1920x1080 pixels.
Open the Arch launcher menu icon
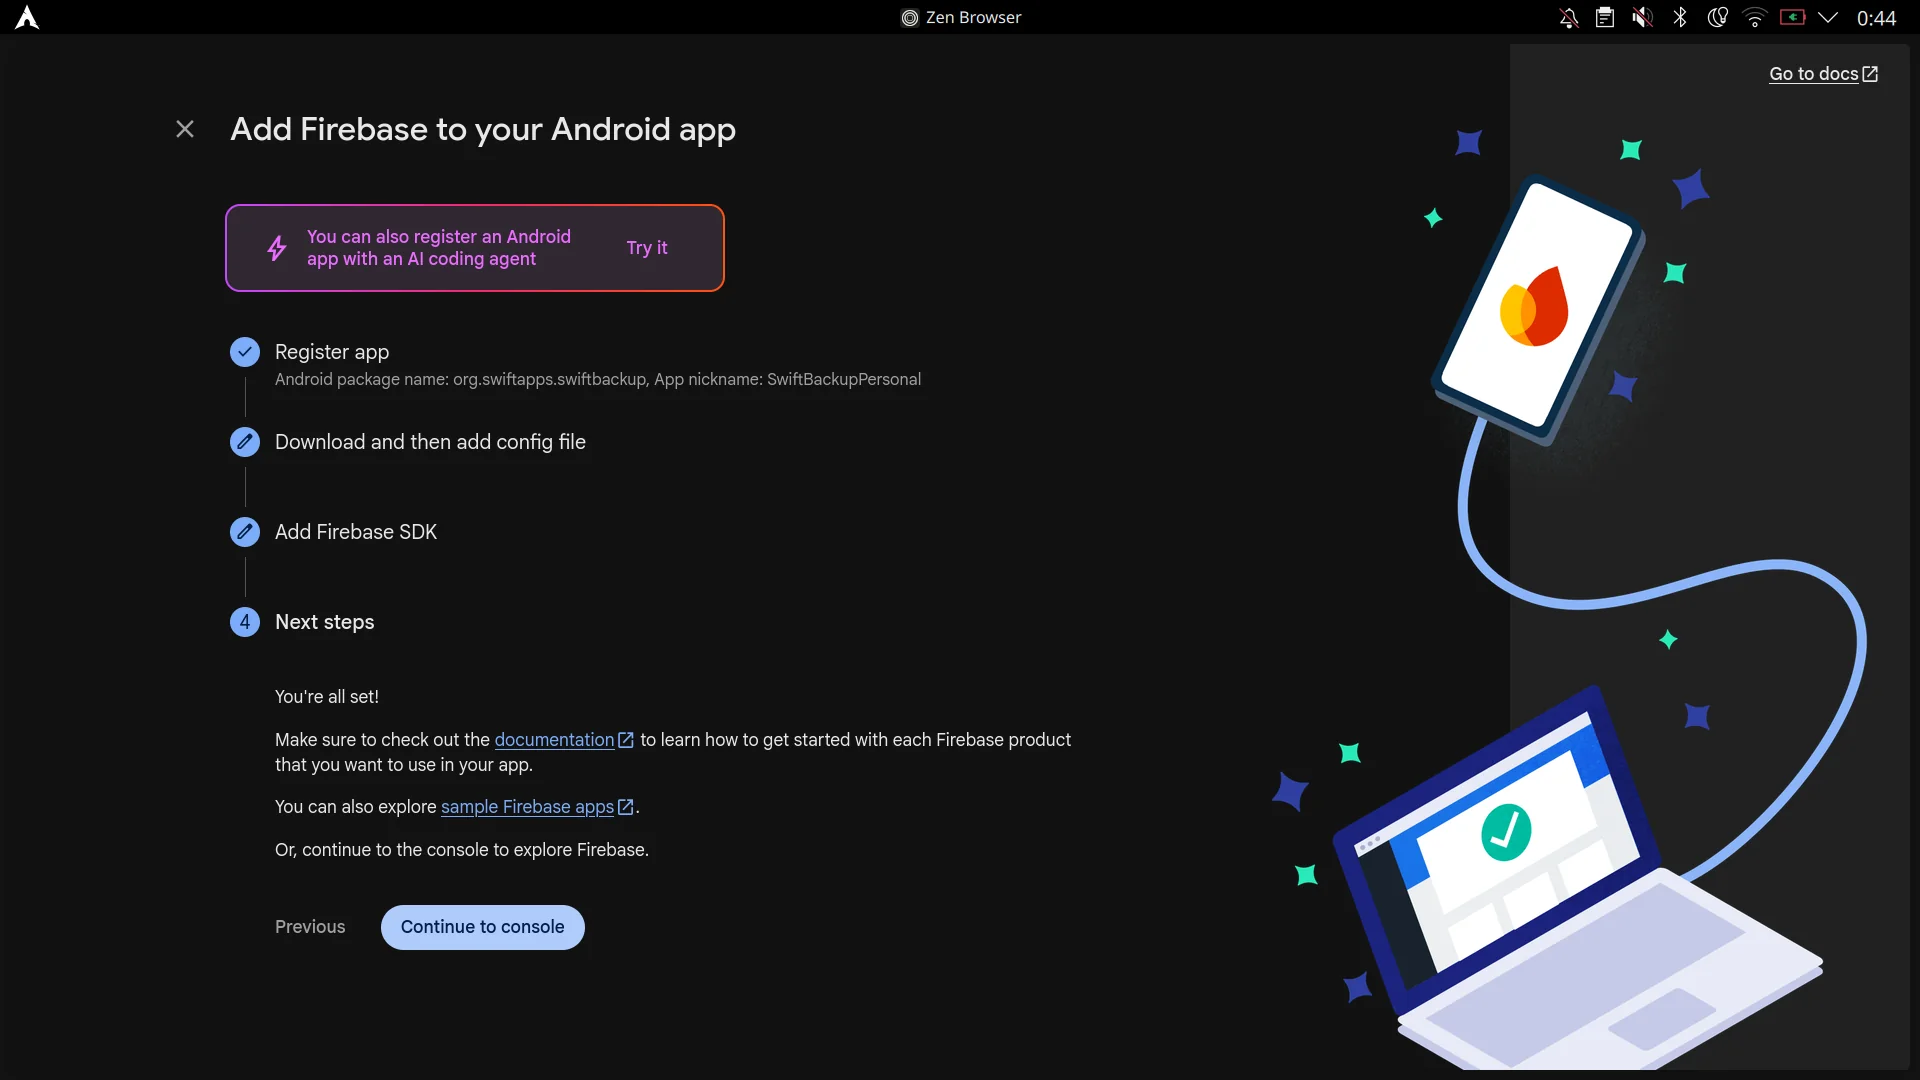click(27, 17)
